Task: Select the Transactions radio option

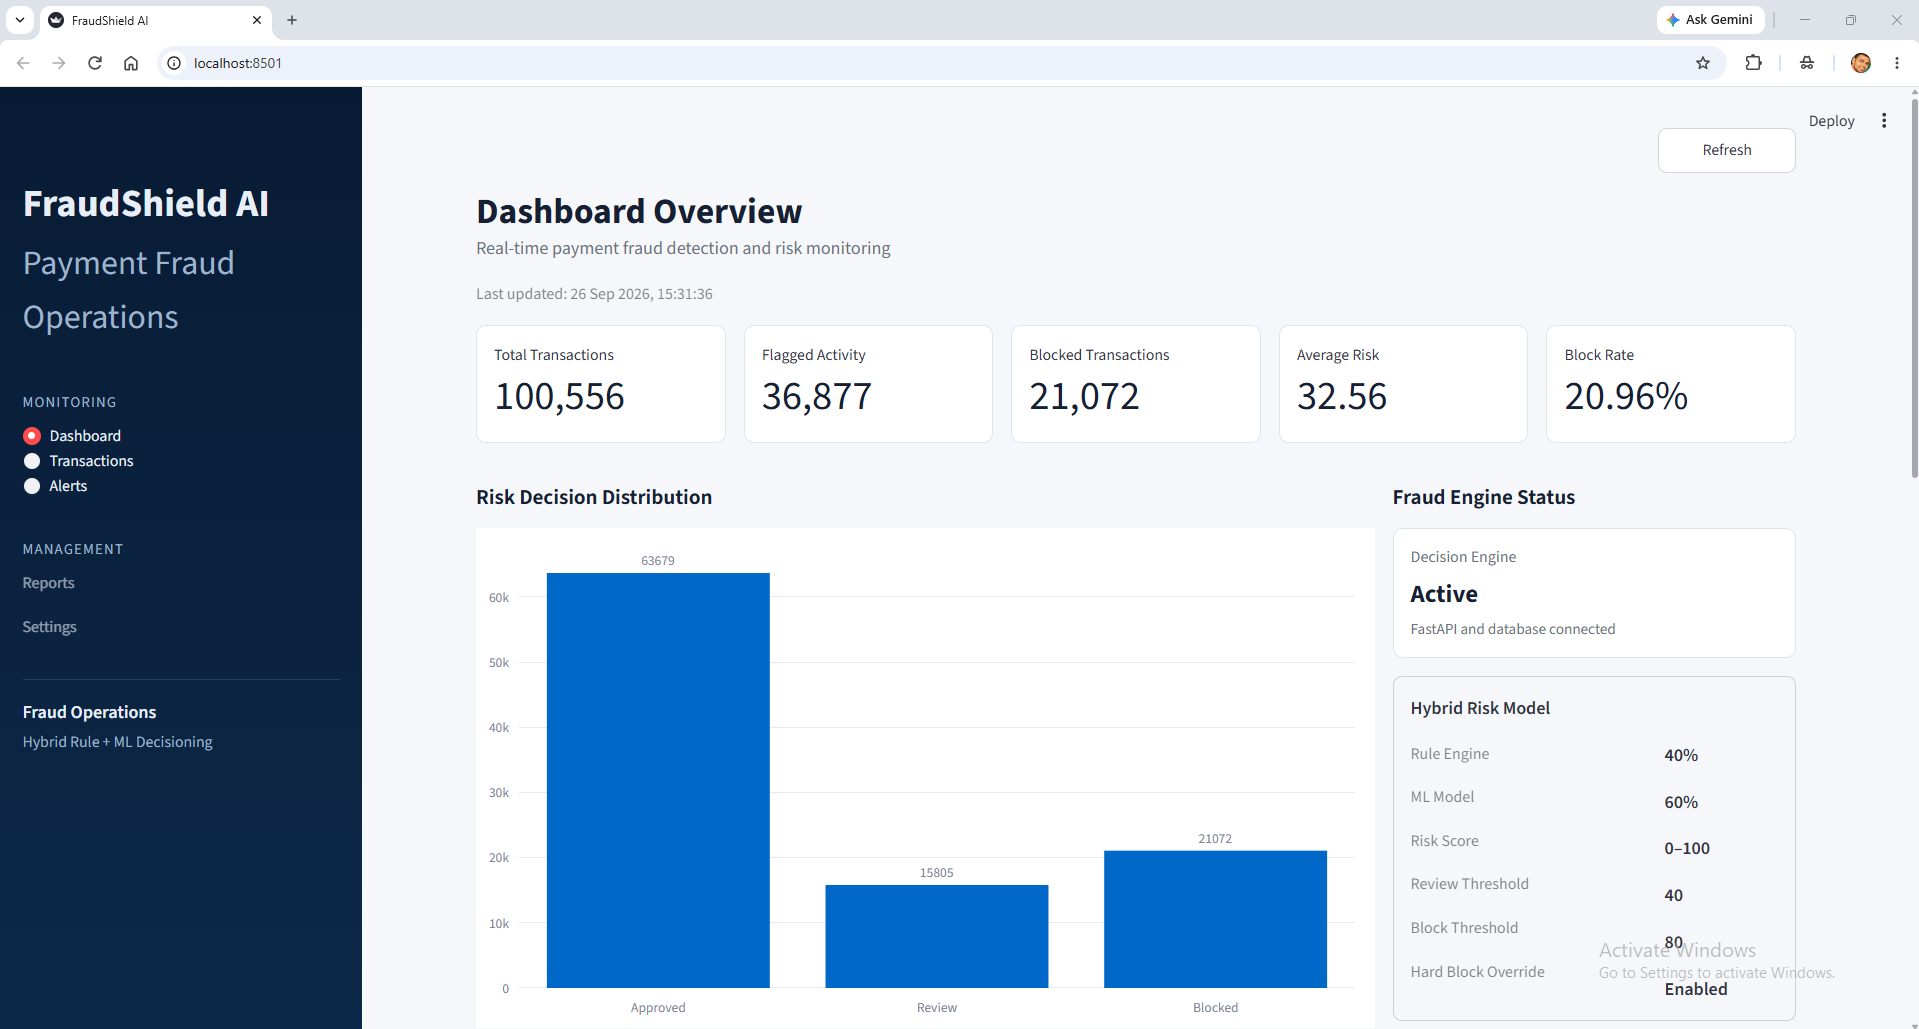Action: (78, 461)
